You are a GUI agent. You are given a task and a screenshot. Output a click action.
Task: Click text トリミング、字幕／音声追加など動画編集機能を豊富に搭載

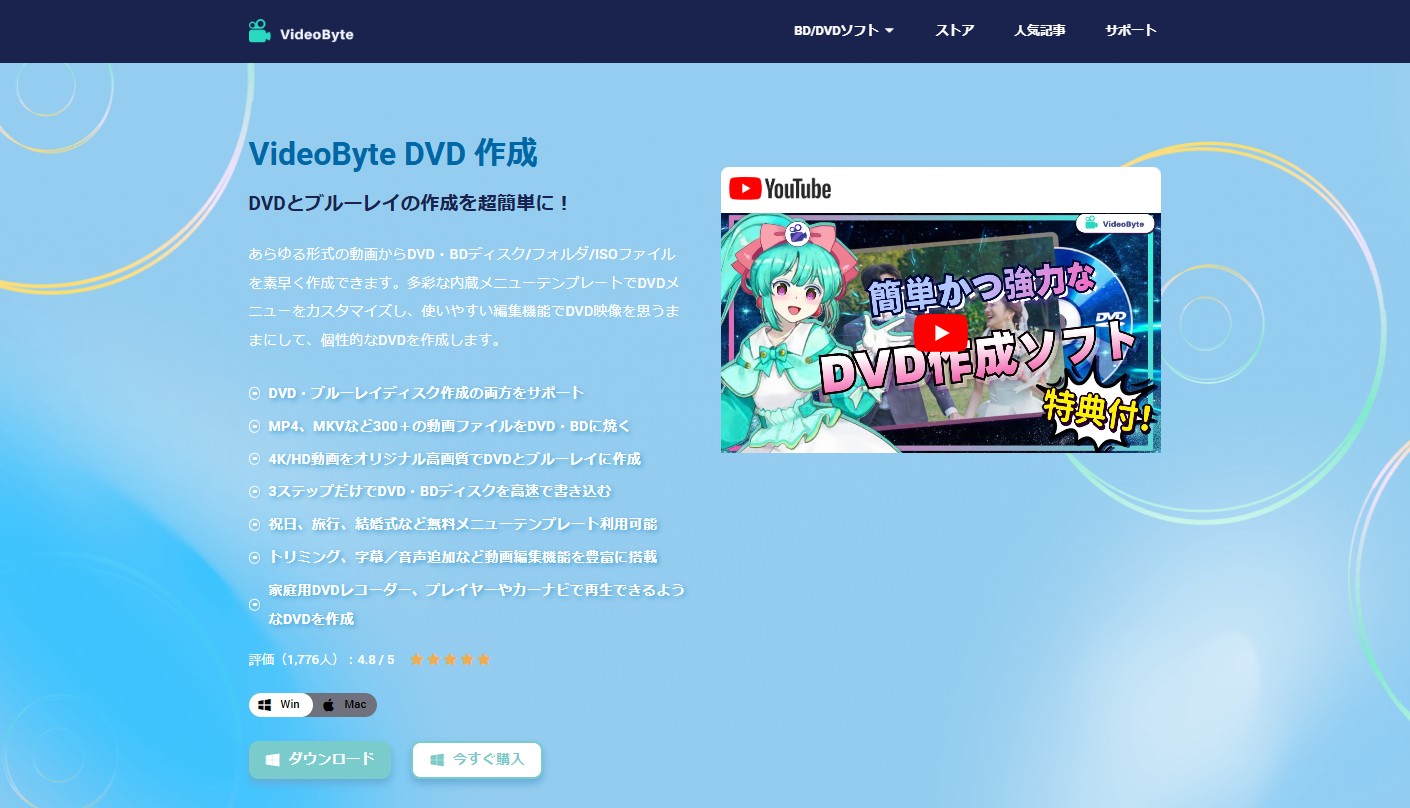tap(463, 557)
